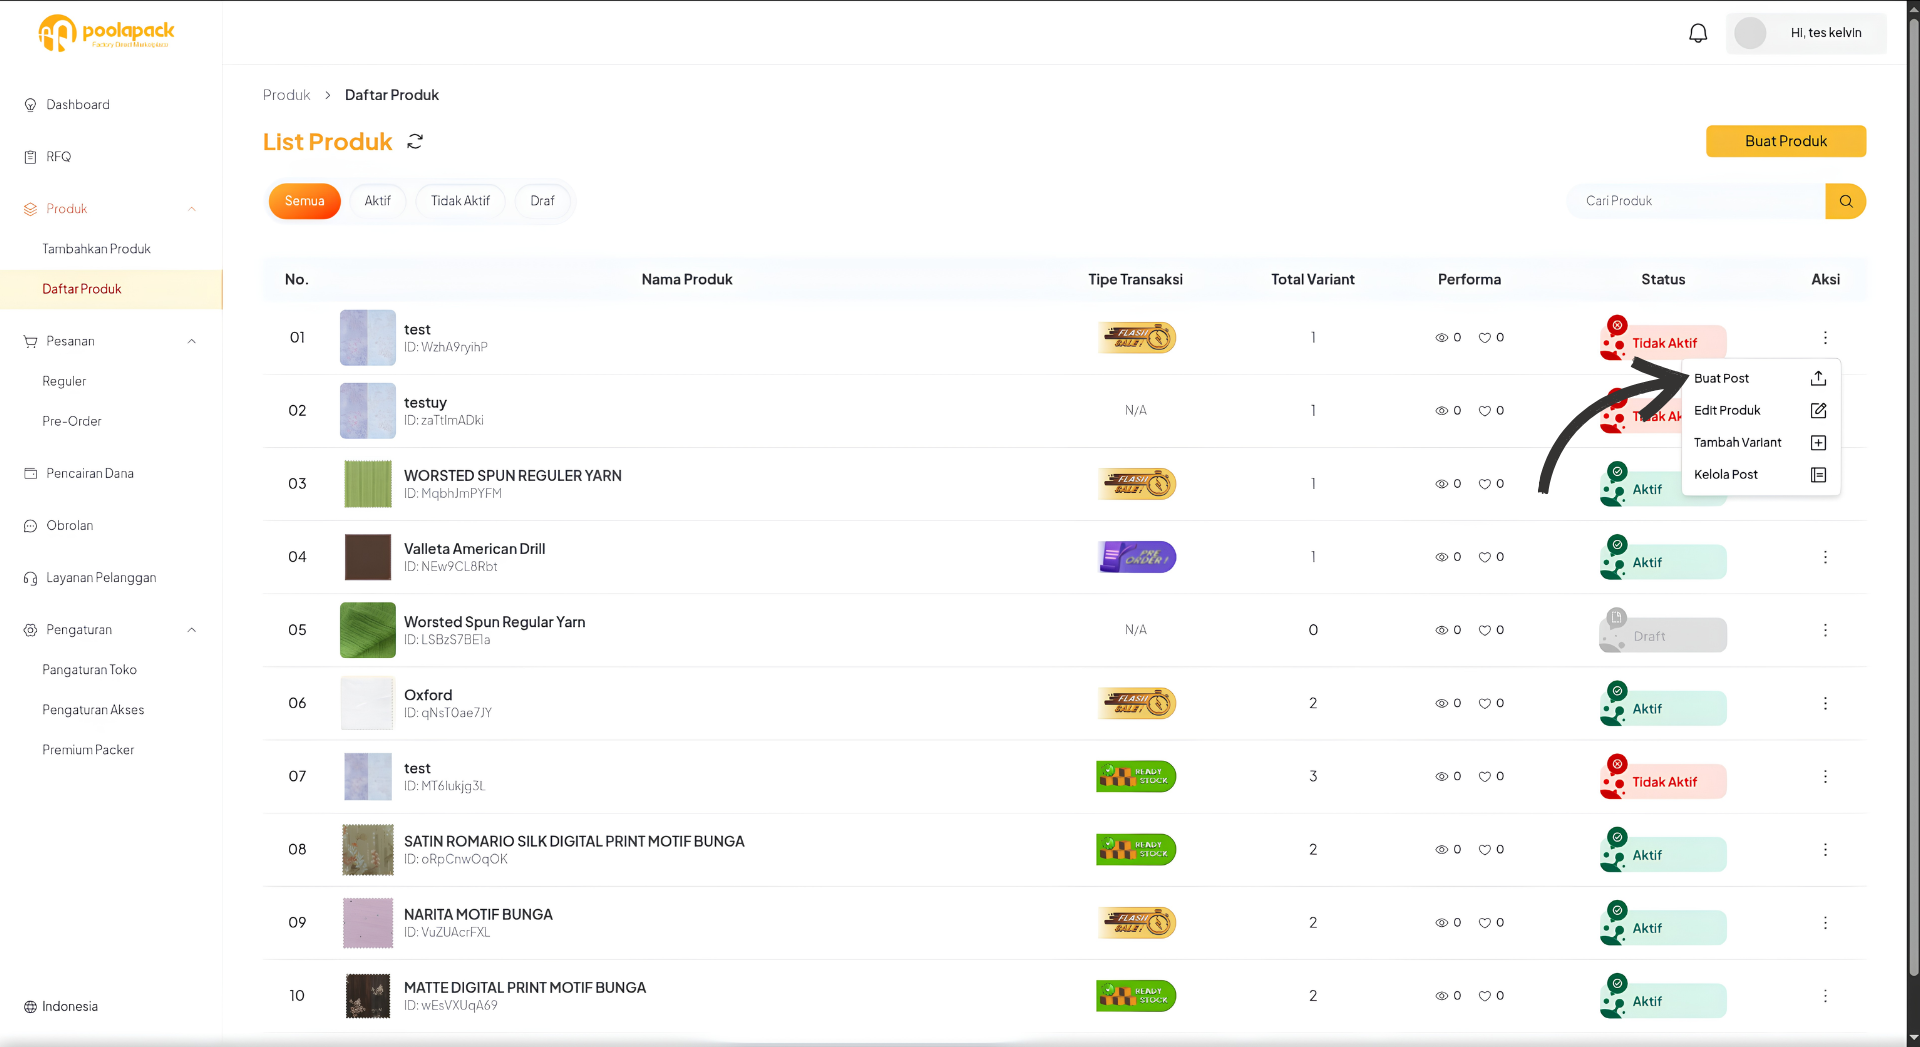
Task: Open three-dot actions for Valleta American Drill
Action: click(1825, 557)
